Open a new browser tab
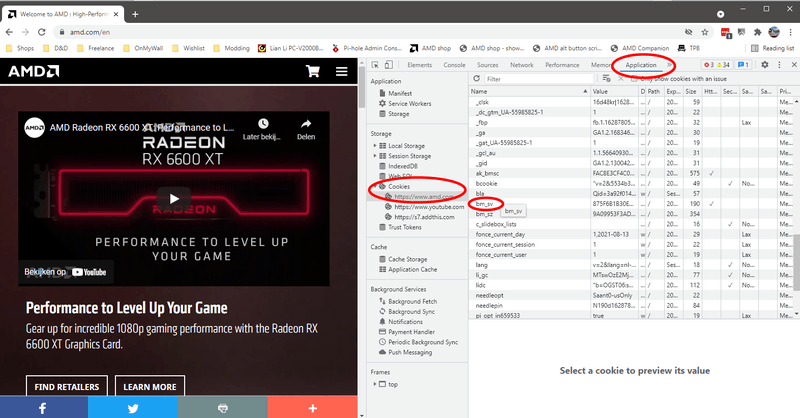Screen dimensions: 800x418 click(135, 14)
